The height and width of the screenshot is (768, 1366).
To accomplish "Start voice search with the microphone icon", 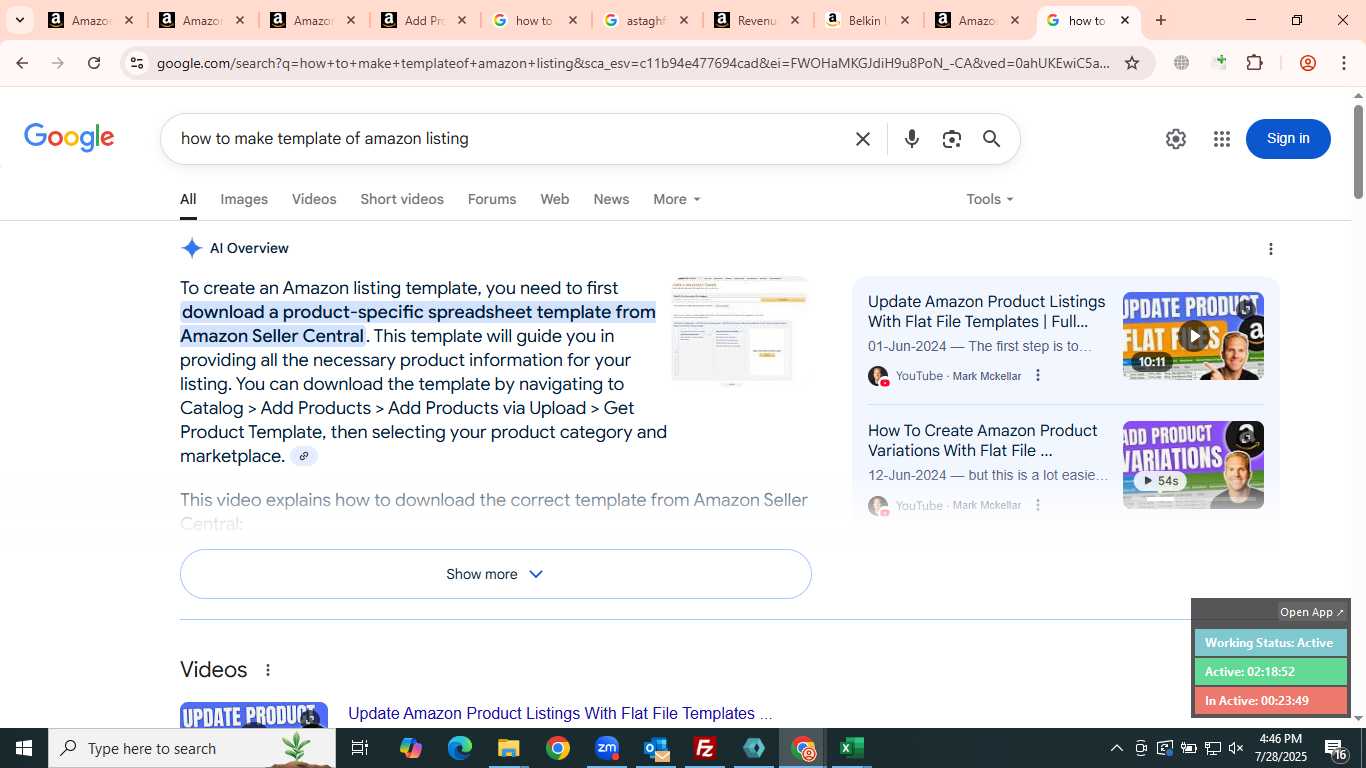I will (x=912, y=139).
